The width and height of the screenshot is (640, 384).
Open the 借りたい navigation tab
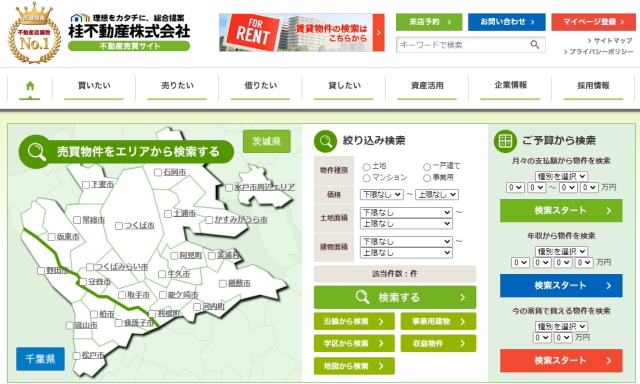260,87
